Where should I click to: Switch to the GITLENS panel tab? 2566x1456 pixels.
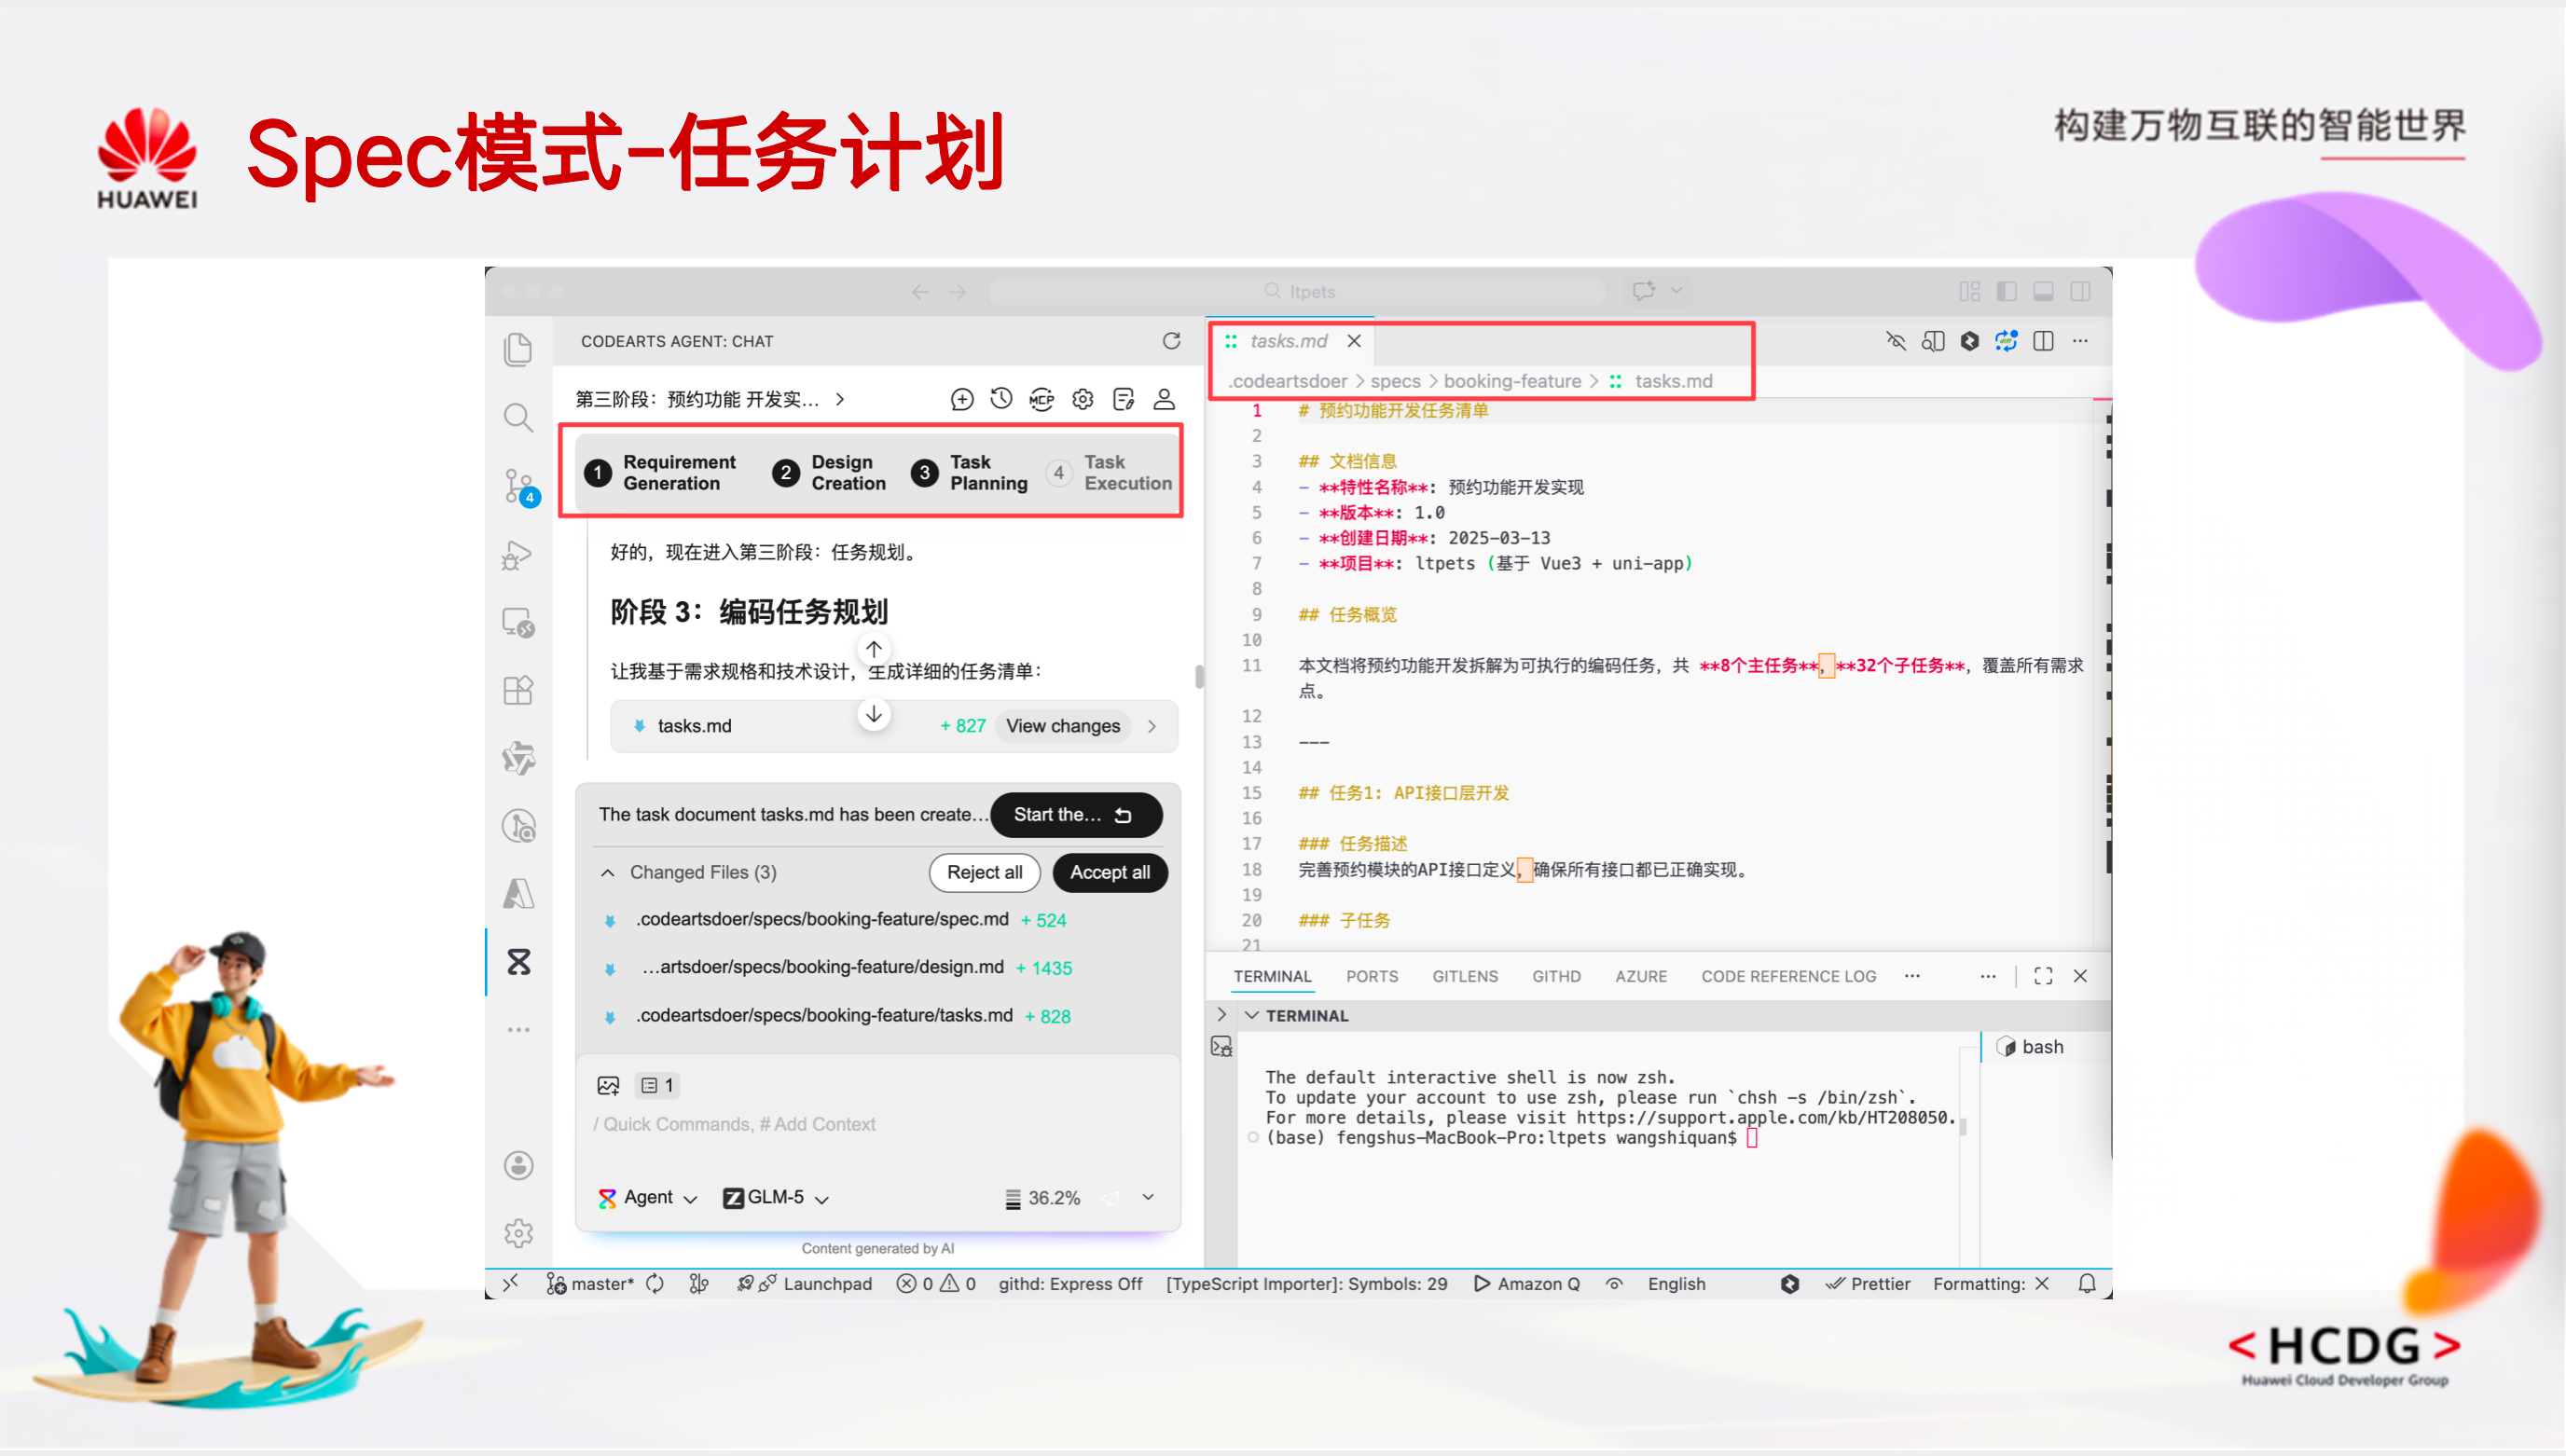[1464, 976]
